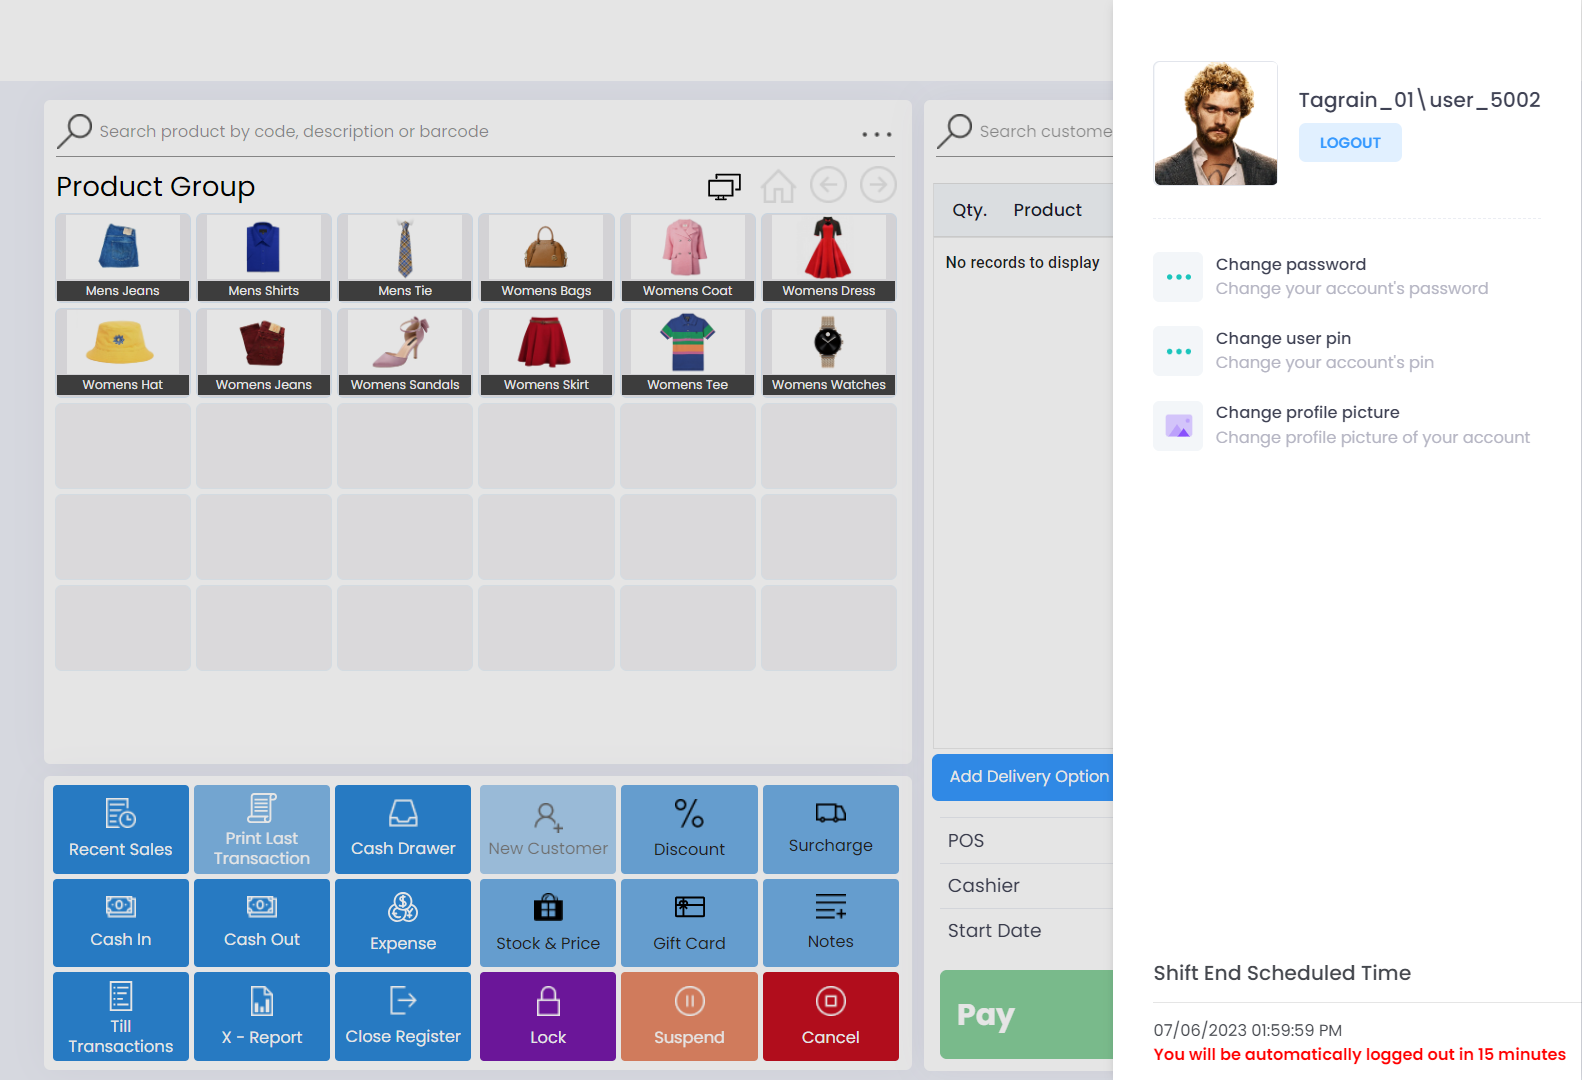Click the dual monitor display icon
This screenshot has width=1582, height=1080.
pos(724,186)
